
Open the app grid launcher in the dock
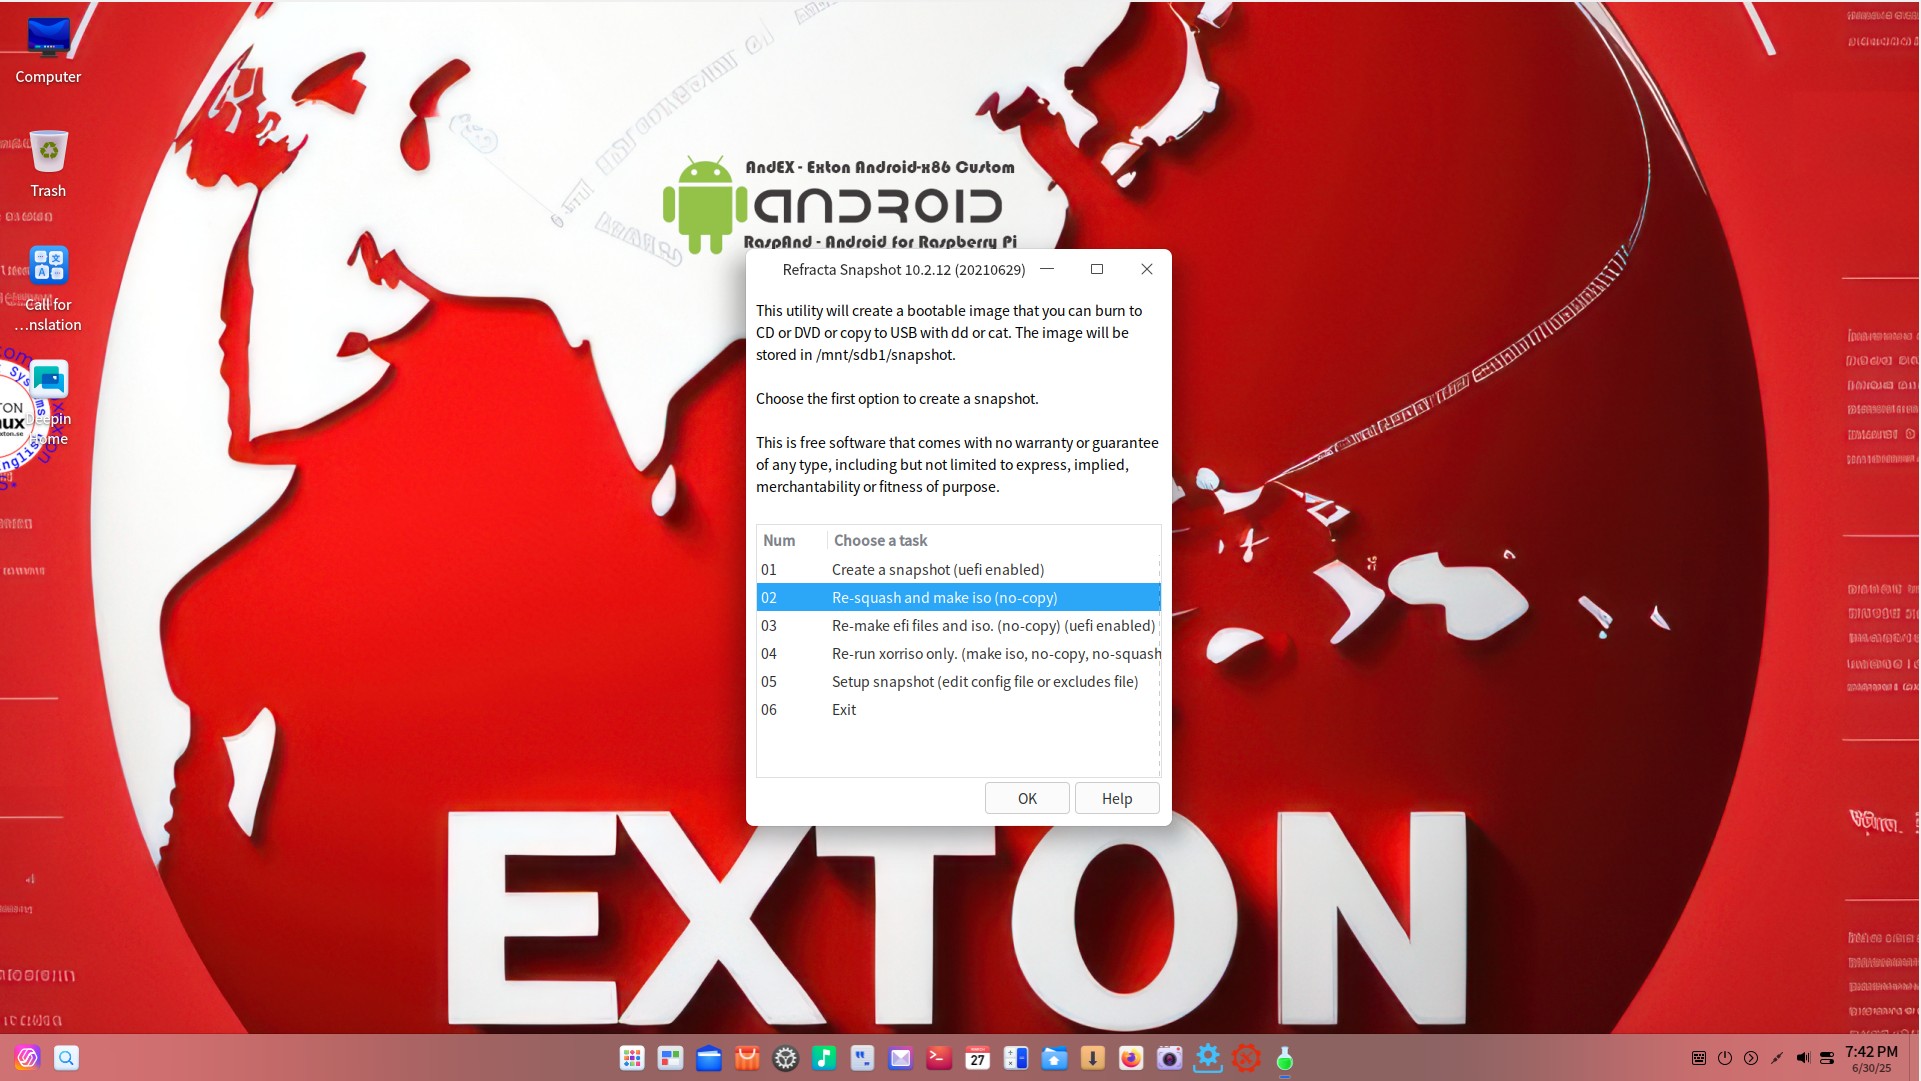pyautogui.click(x=632, y=1058)
